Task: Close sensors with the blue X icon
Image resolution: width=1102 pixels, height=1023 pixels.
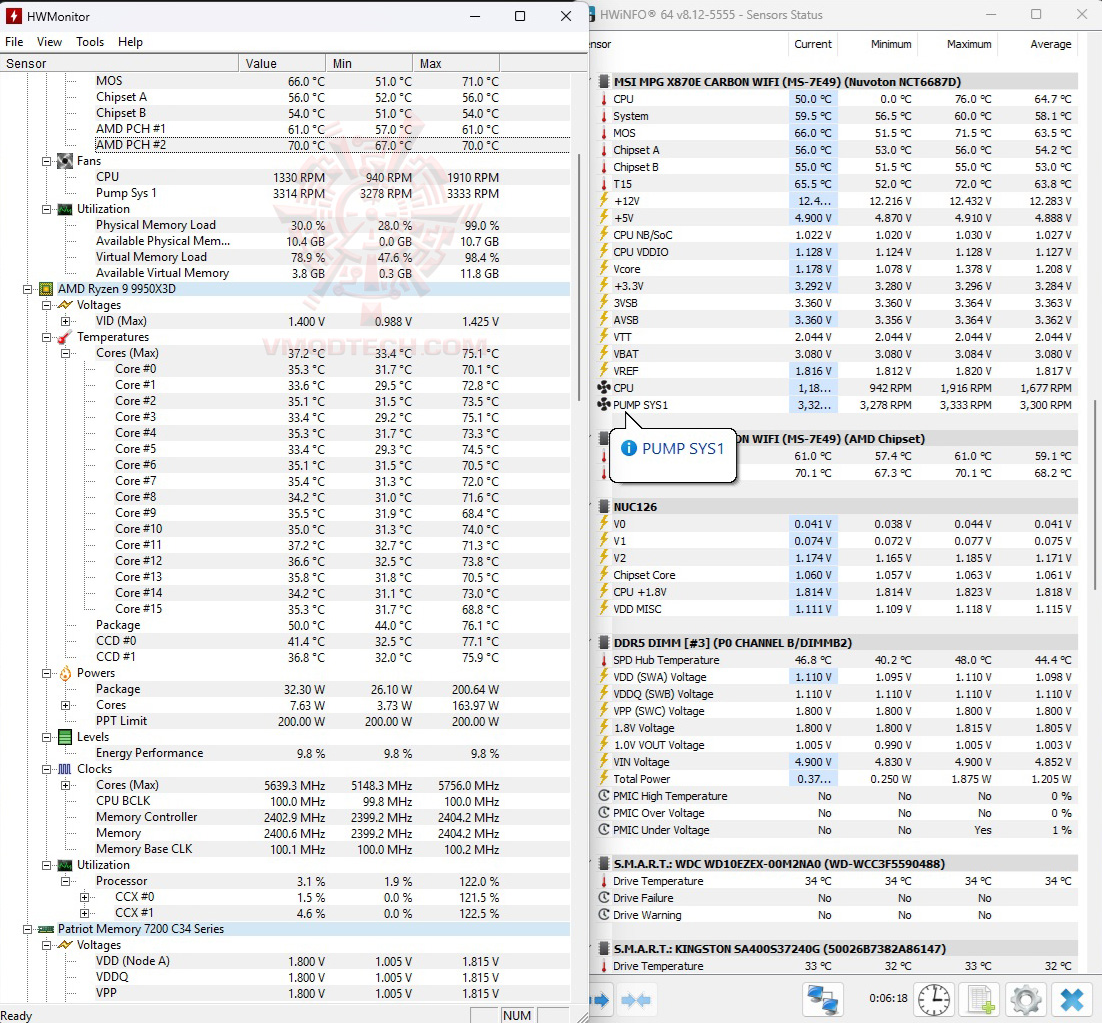Action: click(1072, 999)
